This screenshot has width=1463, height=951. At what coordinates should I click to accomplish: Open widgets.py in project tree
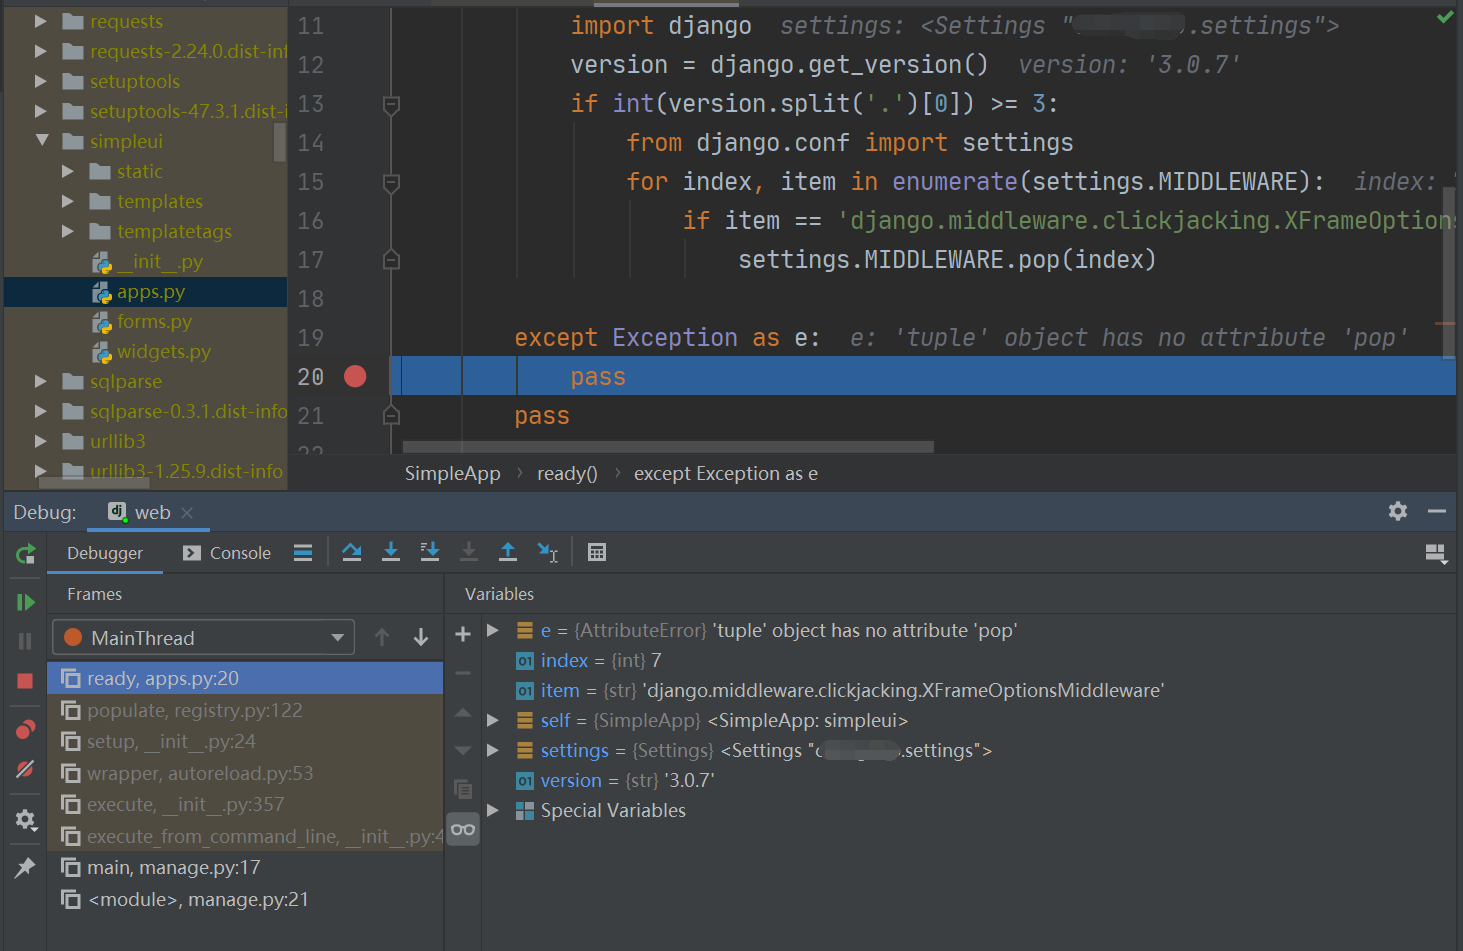point(164,351)
